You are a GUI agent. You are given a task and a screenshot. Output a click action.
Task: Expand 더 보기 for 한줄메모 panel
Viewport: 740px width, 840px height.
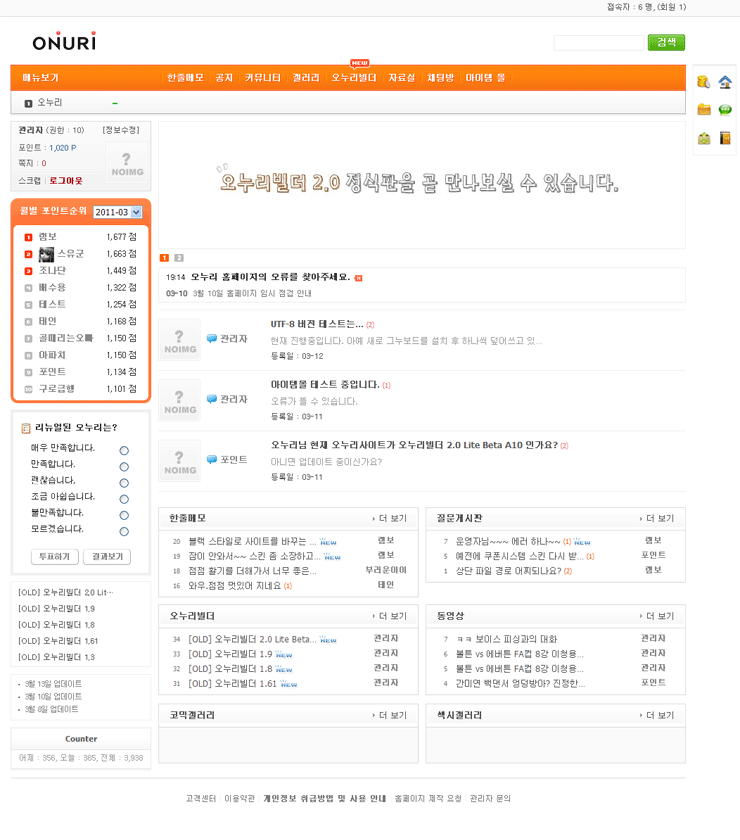tap(390, 519)
